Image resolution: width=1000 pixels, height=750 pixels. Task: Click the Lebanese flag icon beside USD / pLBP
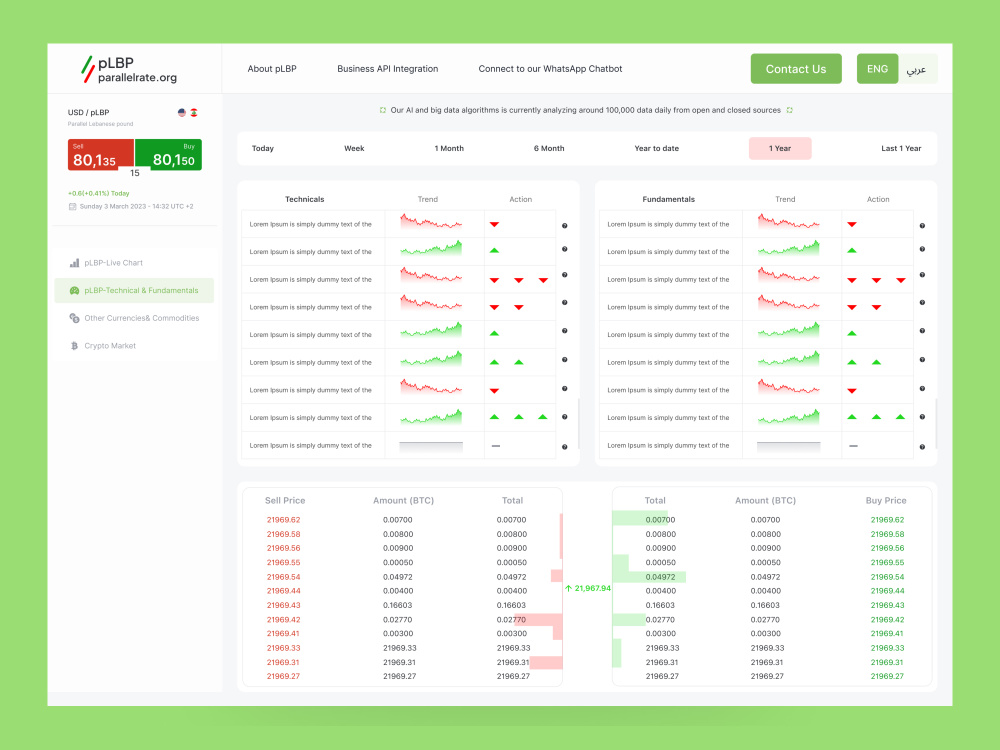tap(194, 113)
